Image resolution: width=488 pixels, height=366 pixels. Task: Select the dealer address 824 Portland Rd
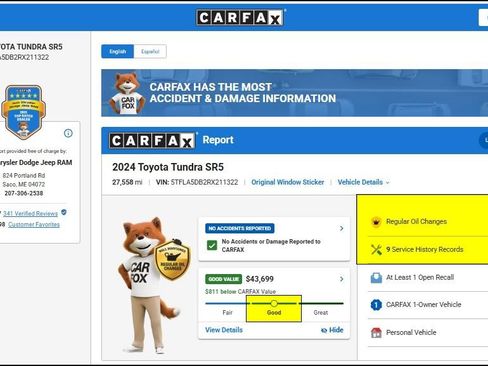tap(24, 175)
